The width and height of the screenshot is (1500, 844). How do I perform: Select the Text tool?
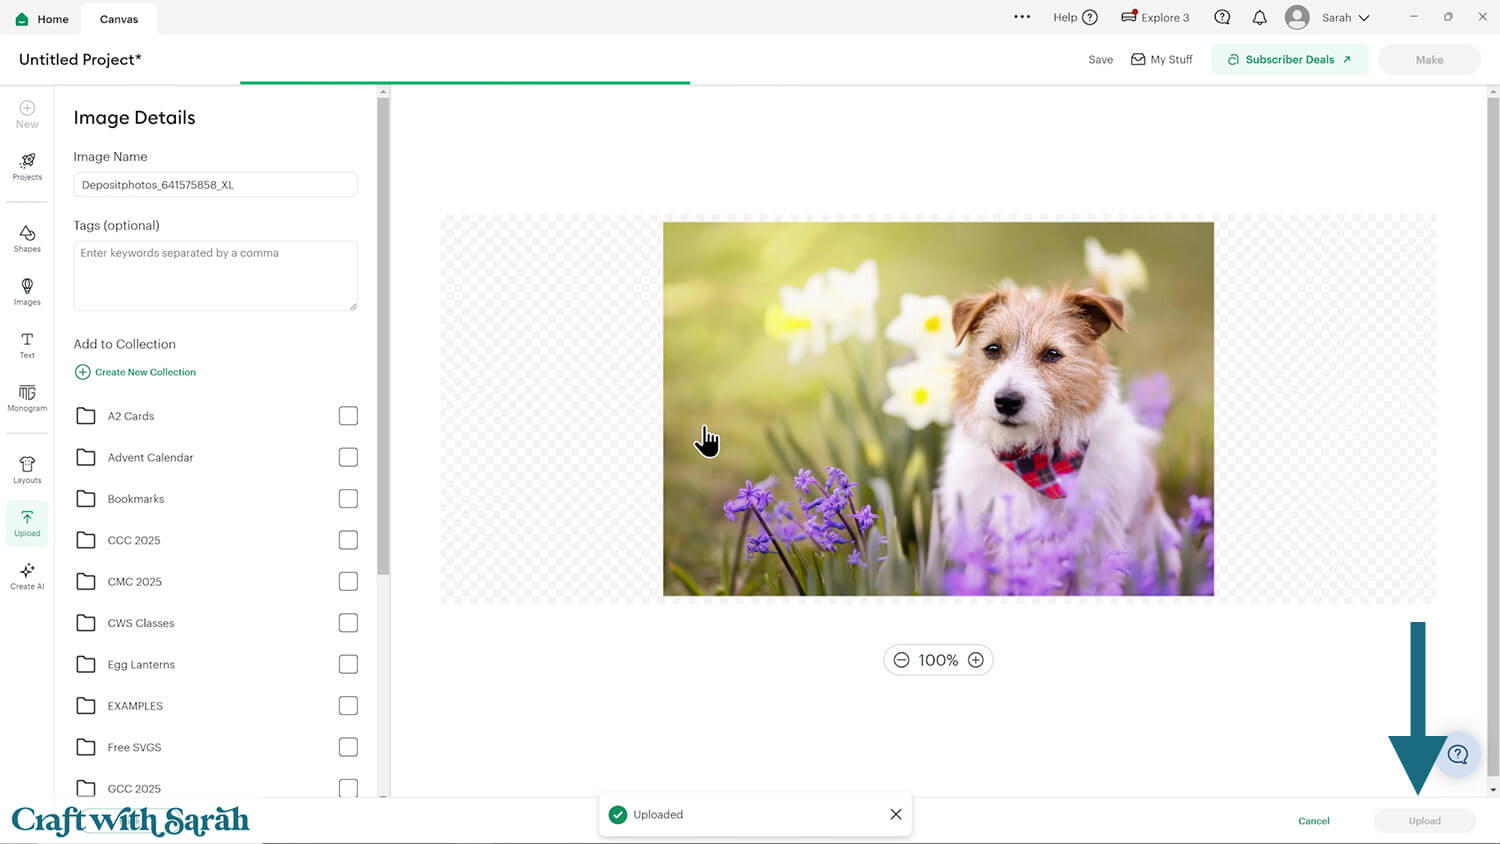pos(27,344)
